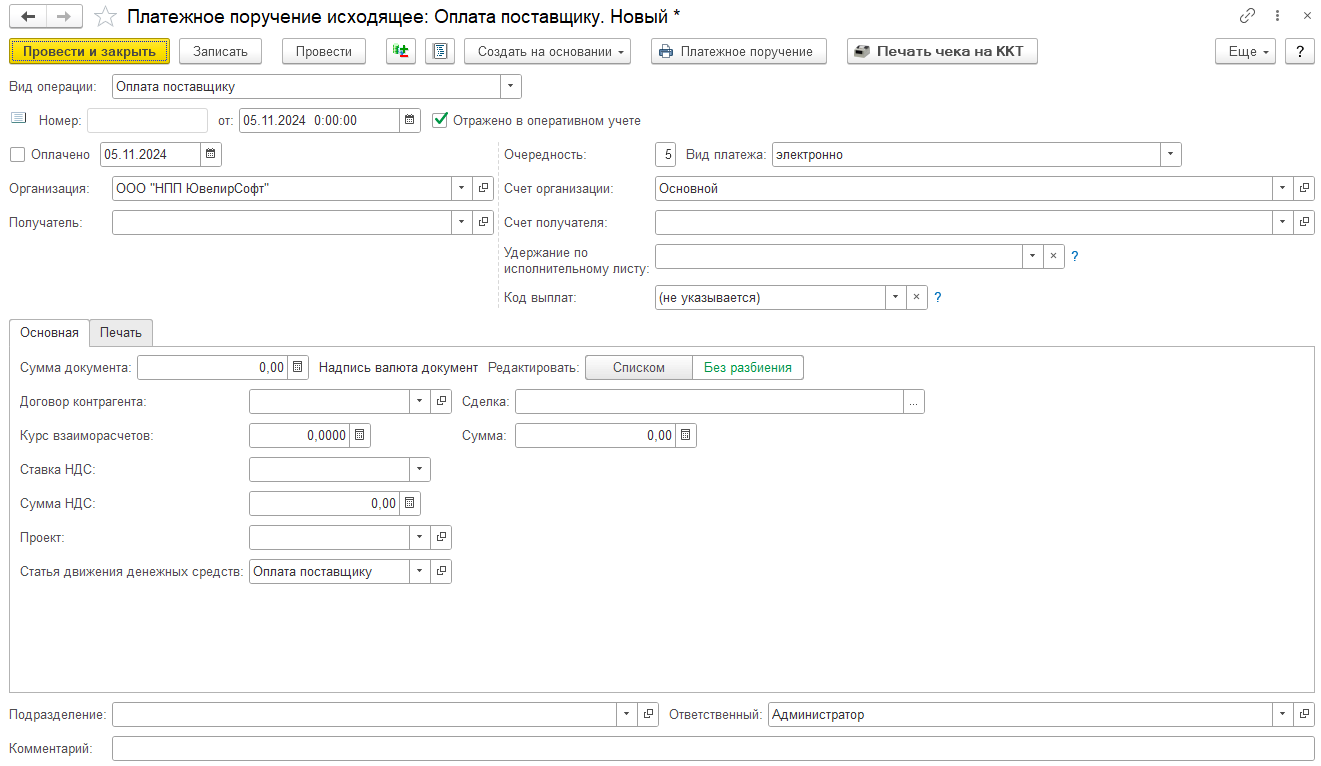Open the document structure report icon
The width and height of the screenshot is (1321, 766).
click(x=440, y=51)
